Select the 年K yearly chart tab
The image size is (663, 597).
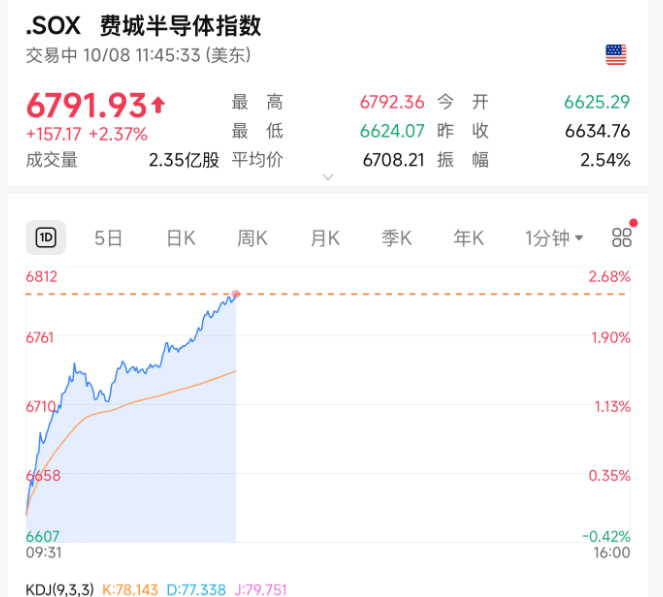point(468,238)
